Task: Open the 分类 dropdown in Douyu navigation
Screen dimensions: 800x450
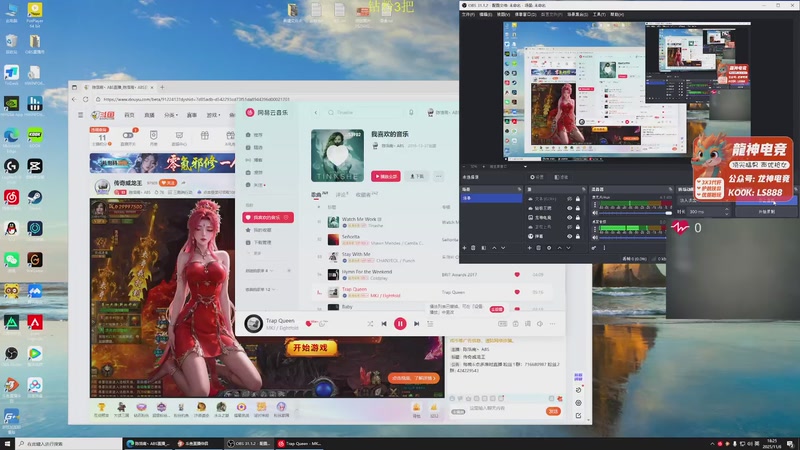Action: (171, 115)
